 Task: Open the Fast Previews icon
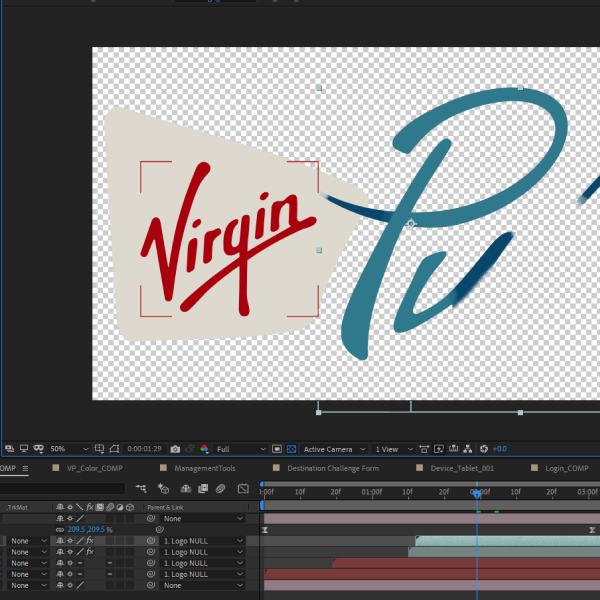[439, 449]
